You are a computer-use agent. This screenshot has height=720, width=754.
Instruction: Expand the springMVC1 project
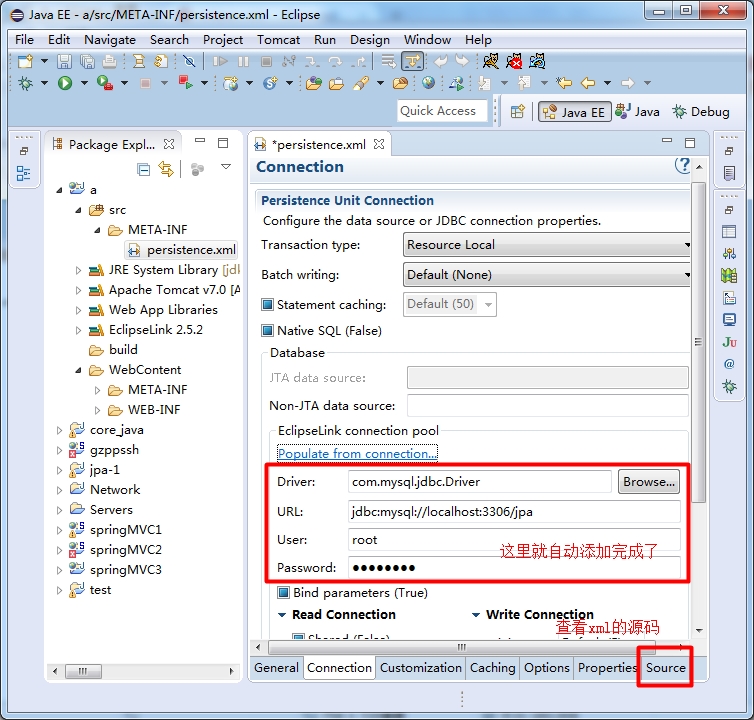(x=59, y=531)
